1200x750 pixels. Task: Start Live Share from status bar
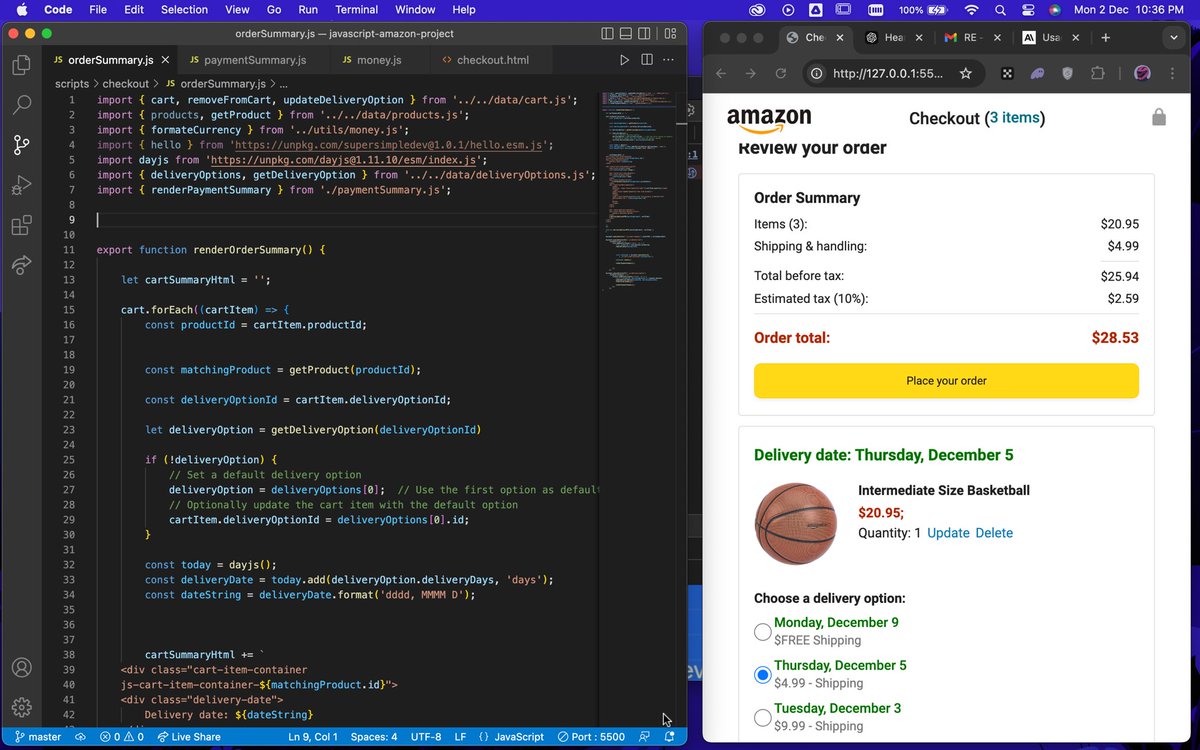point(188,737)
